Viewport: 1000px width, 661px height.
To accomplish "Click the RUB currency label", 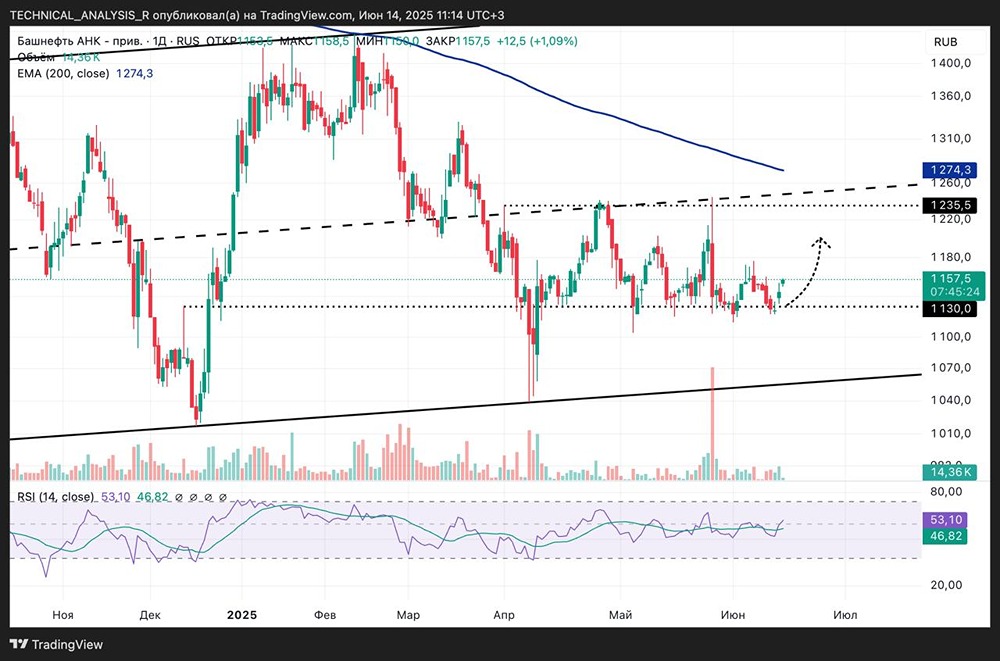I will 945,42.
